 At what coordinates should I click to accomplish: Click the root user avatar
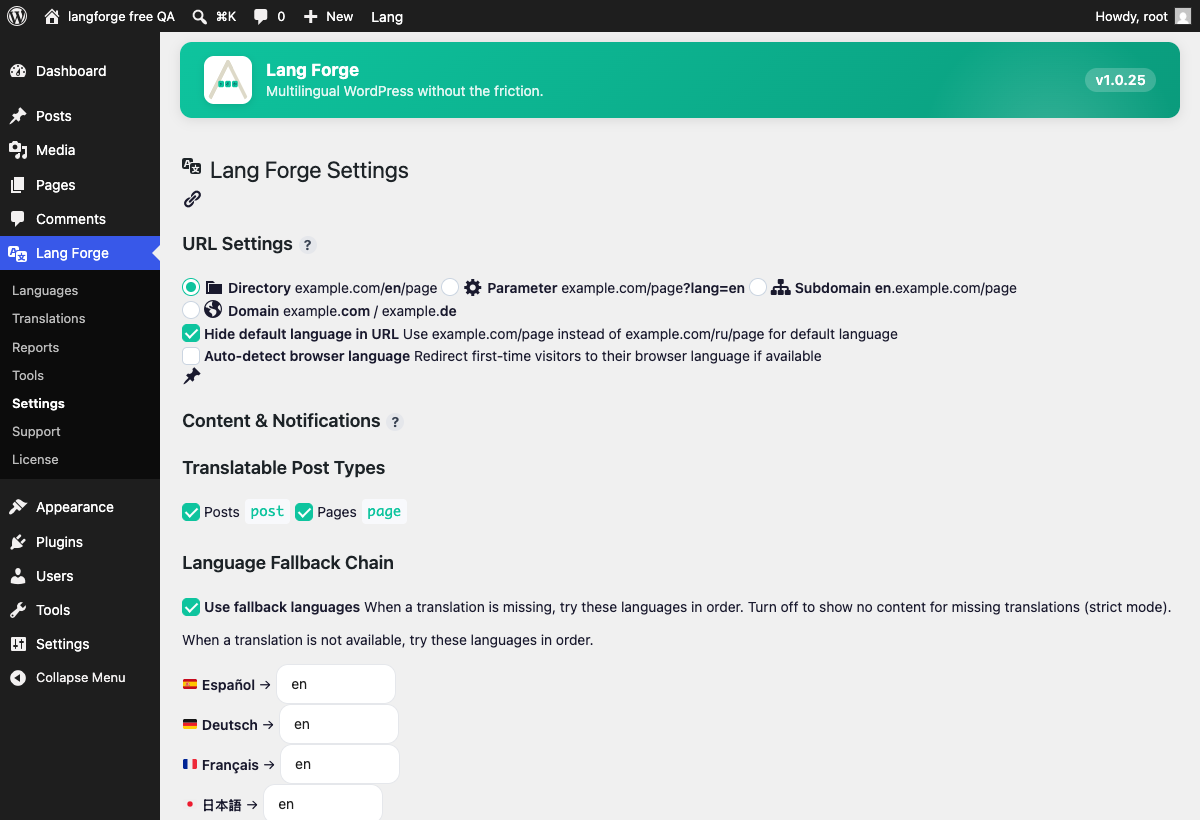pyautogui.click(x=1182, y=16)
